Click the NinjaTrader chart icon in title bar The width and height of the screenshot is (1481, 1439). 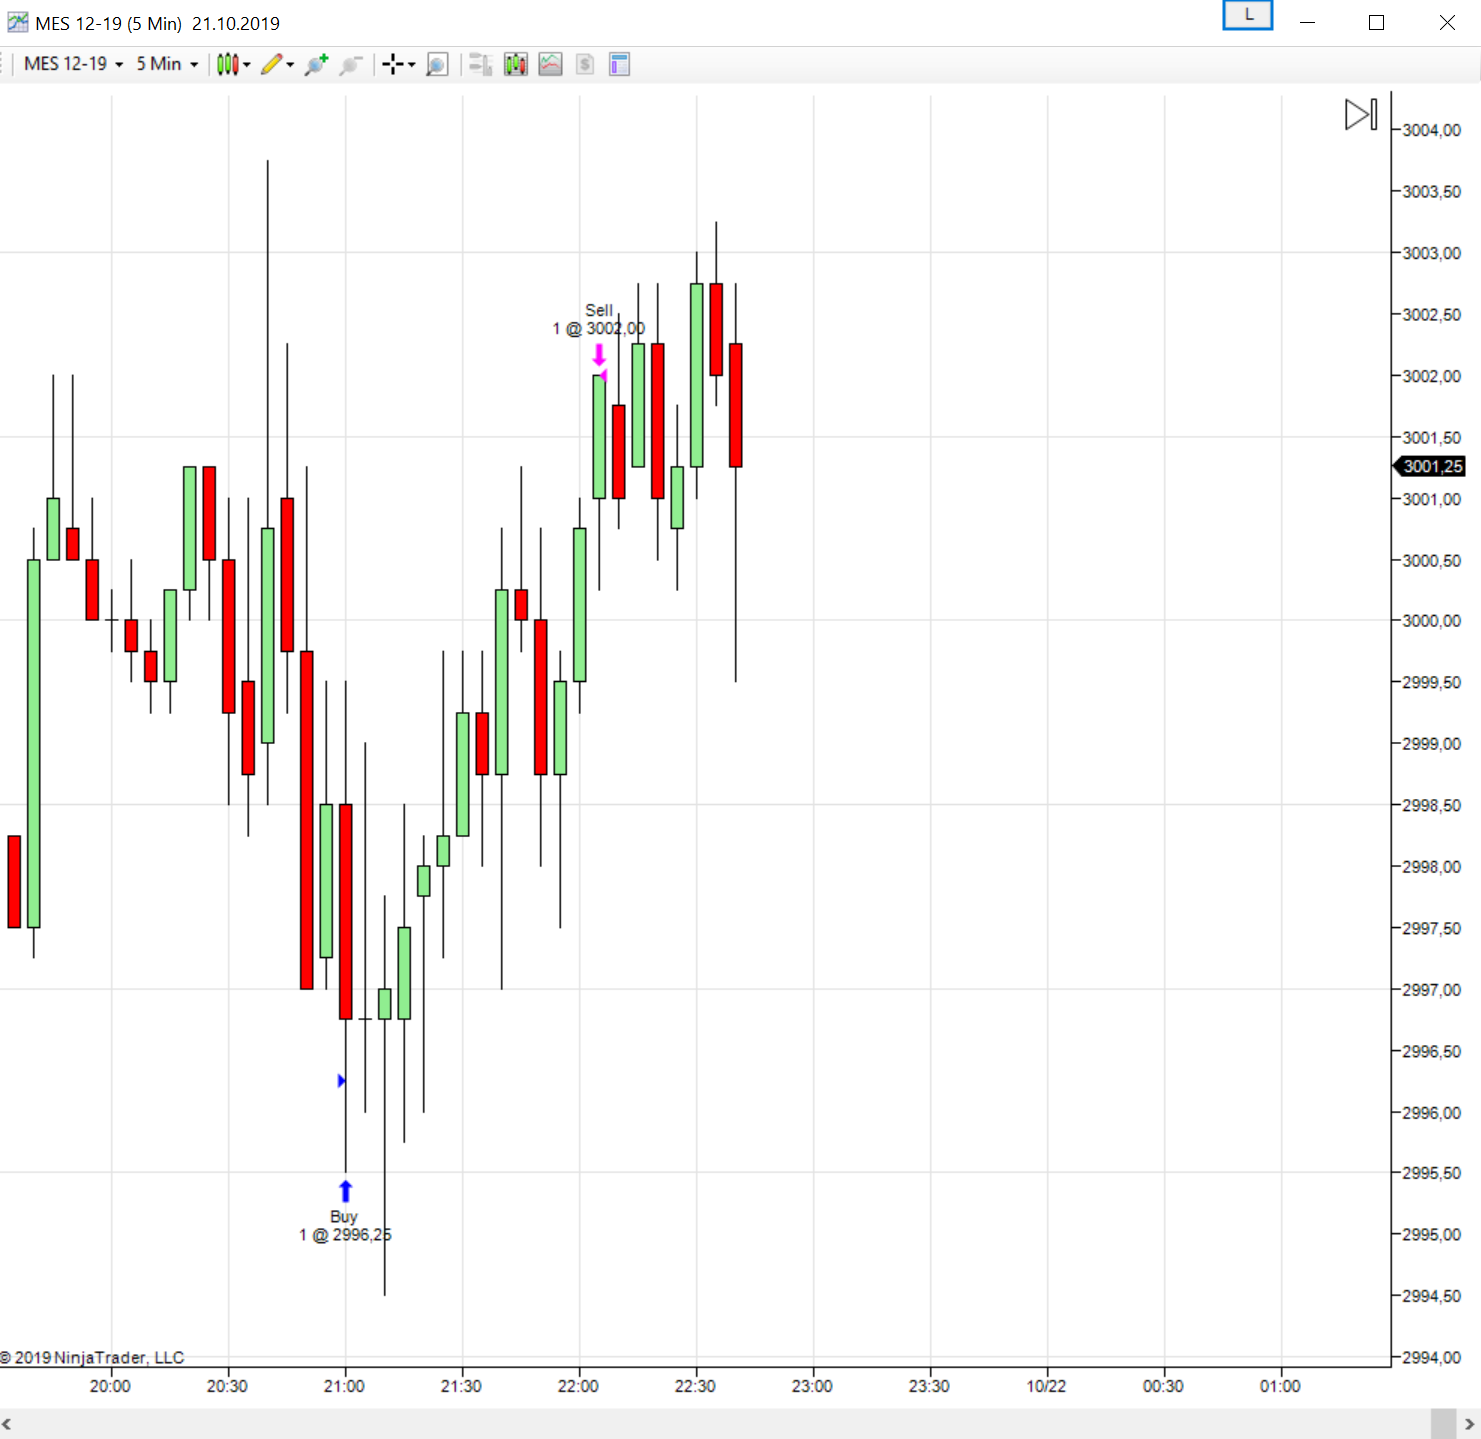click(17, 22)
